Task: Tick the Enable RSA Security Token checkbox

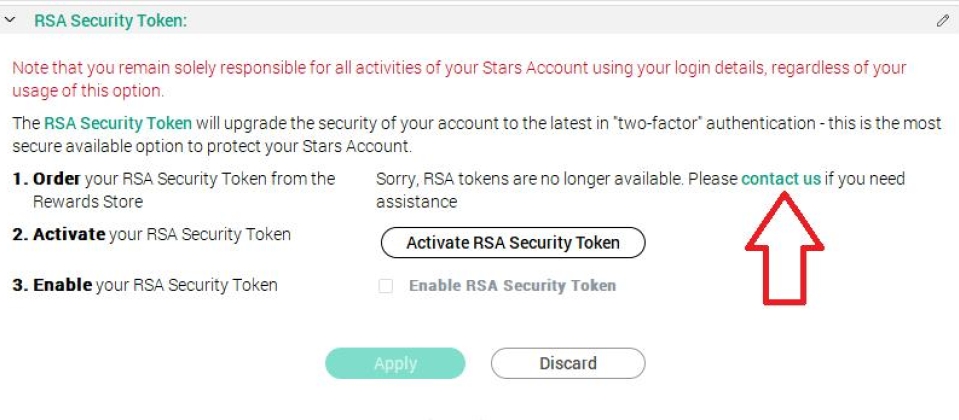Action: (386, 286)
